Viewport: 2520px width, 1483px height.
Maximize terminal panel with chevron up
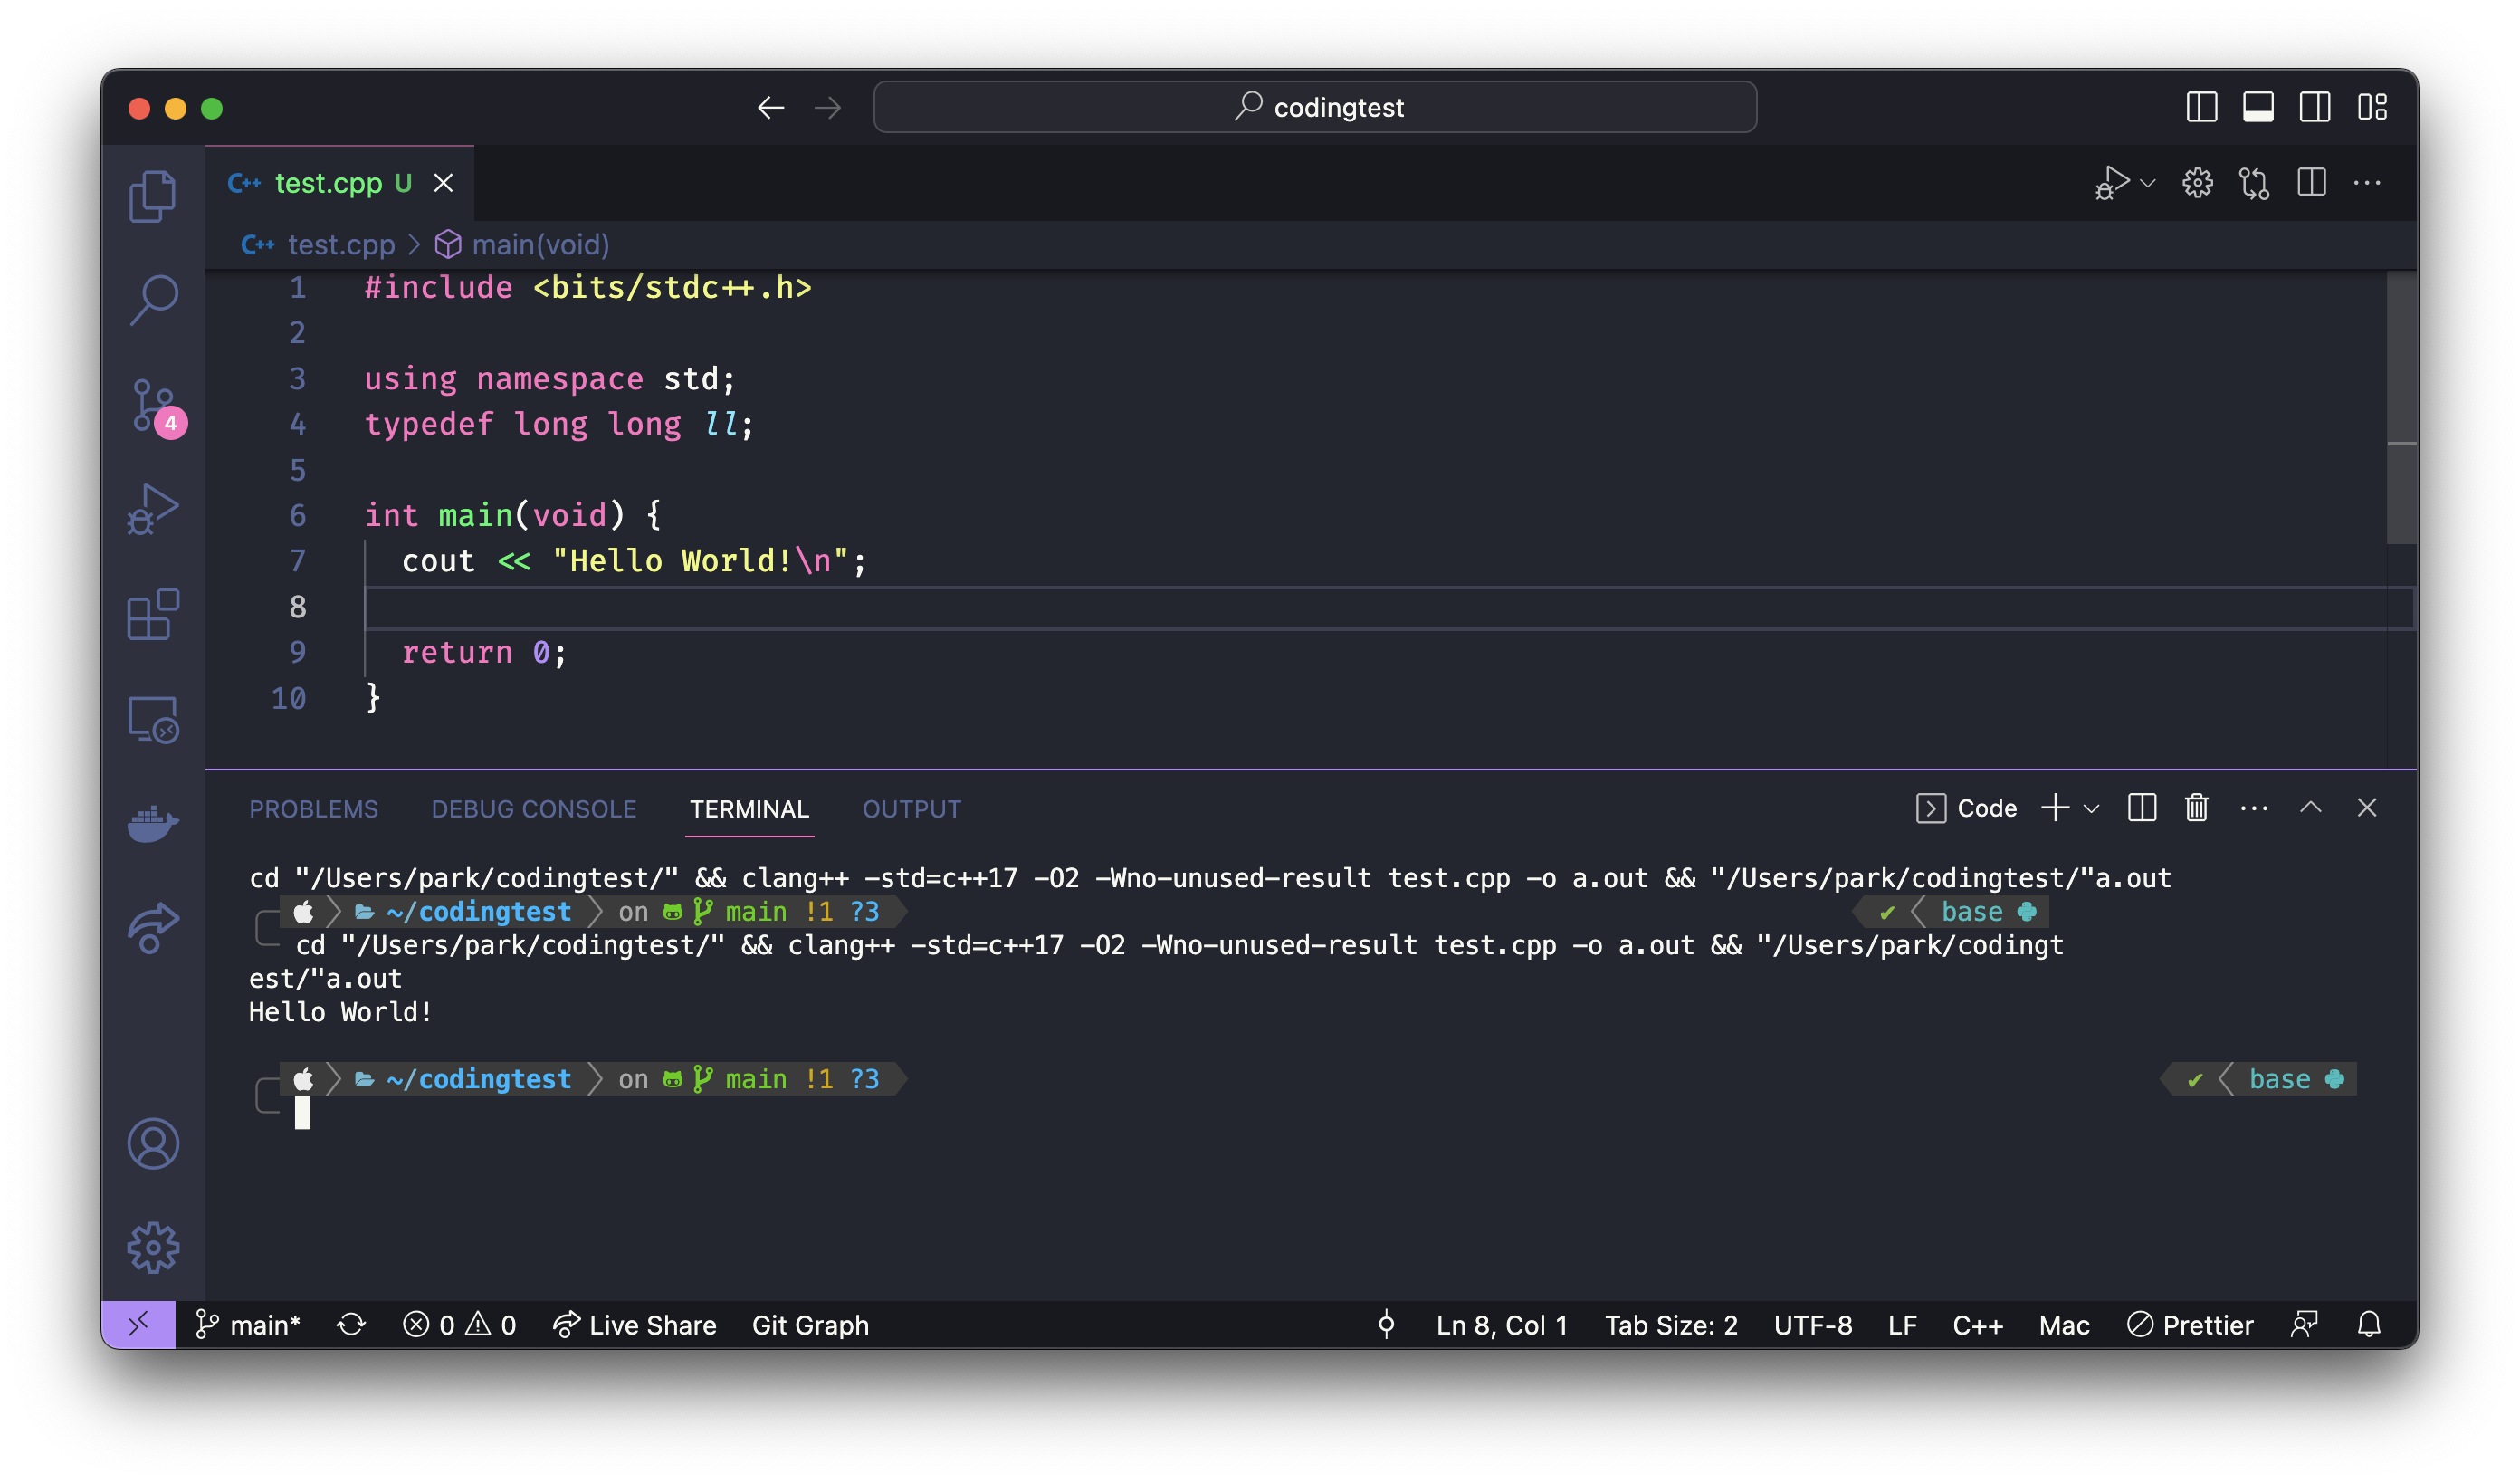click(x=2310, y=808)
